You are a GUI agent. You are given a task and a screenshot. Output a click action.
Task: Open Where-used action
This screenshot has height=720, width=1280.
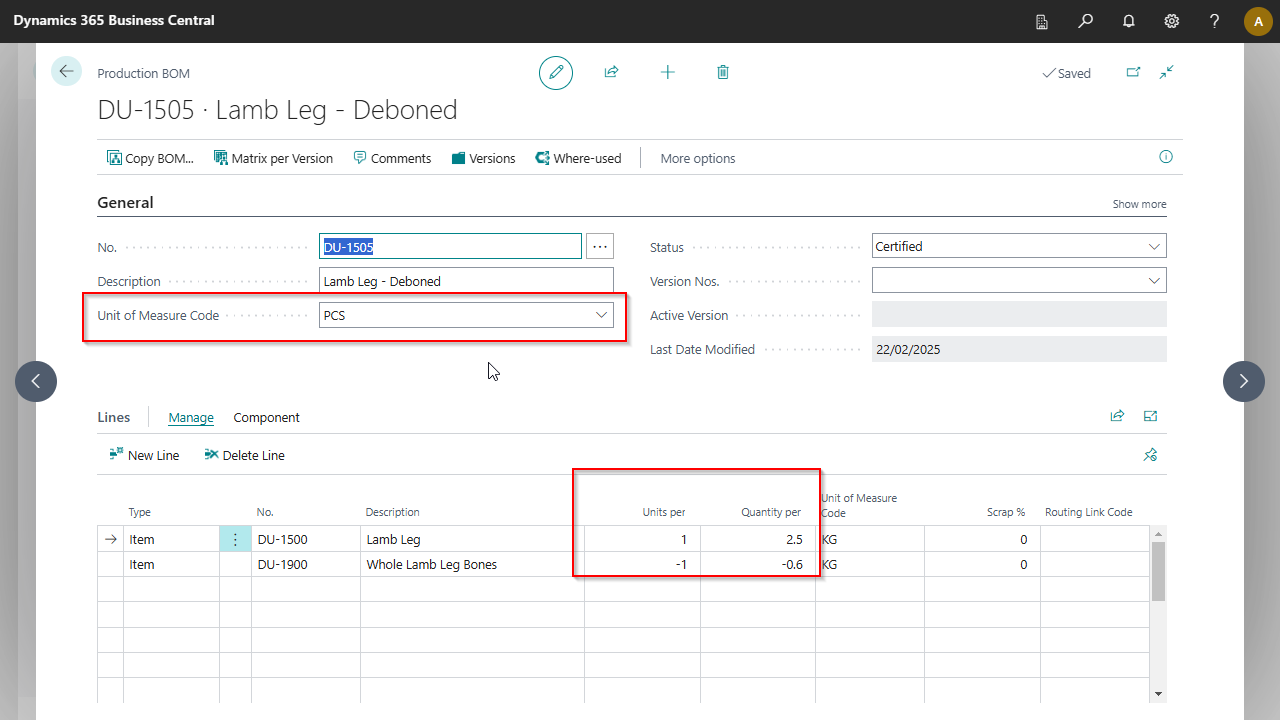click(x=578, y=158)
